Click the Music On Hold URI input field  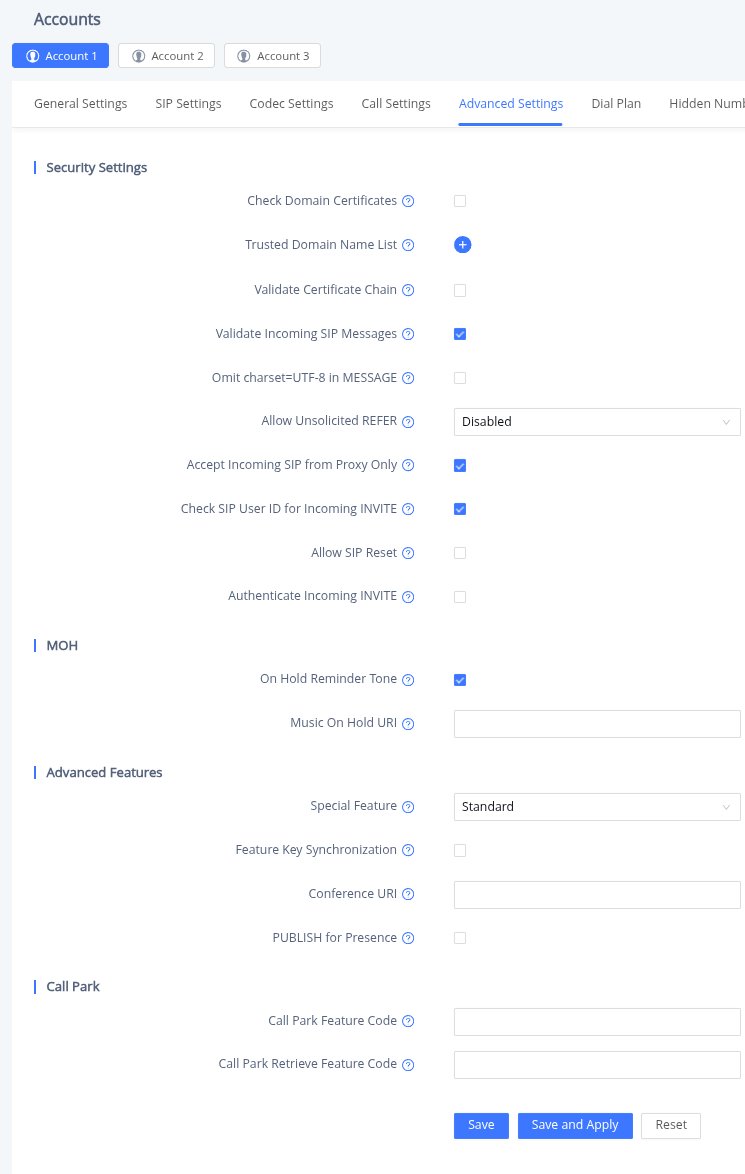596,724
